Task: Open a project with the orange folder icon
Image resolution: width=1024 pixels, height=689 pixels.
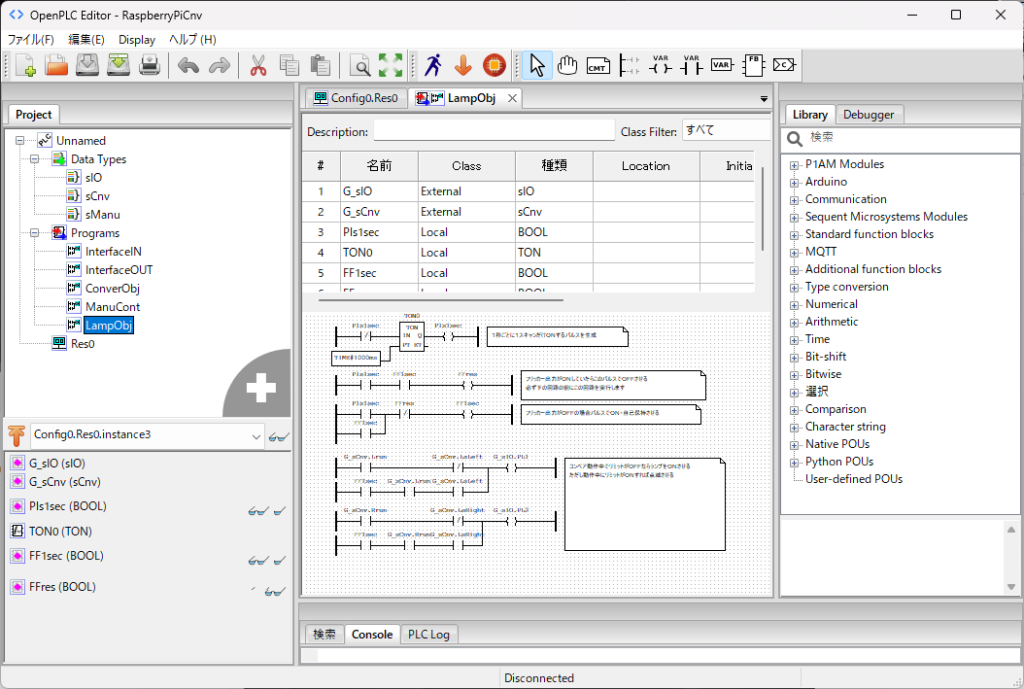Action: 57,65
